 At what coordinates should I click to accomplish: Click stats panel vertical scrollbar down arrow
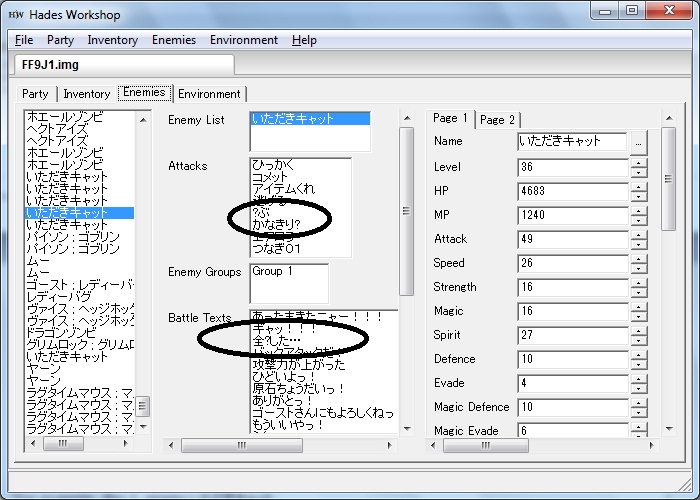pyautogui.click(x=669, y=429)
